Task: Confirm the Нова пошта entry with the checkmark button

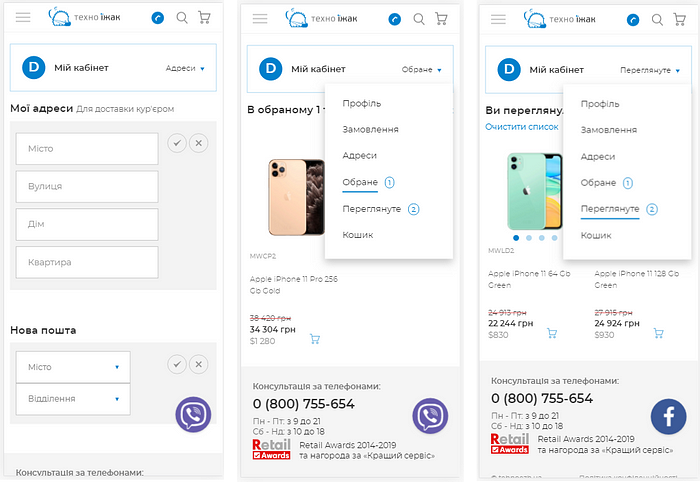Action: coord(177,365)
